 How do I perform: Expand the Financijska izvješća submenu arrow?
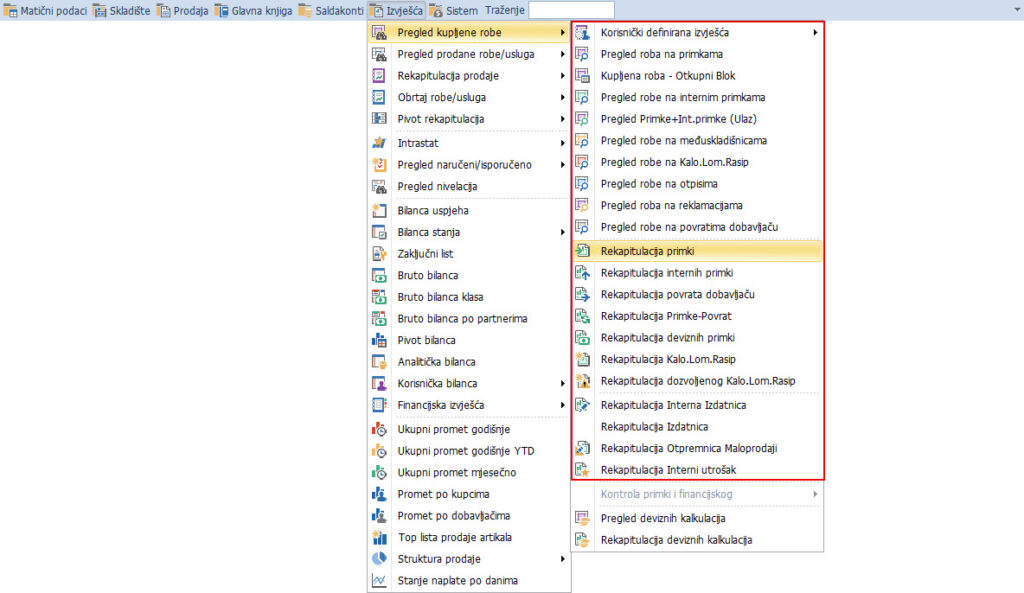pyautogui.click(x=563, y=405)
